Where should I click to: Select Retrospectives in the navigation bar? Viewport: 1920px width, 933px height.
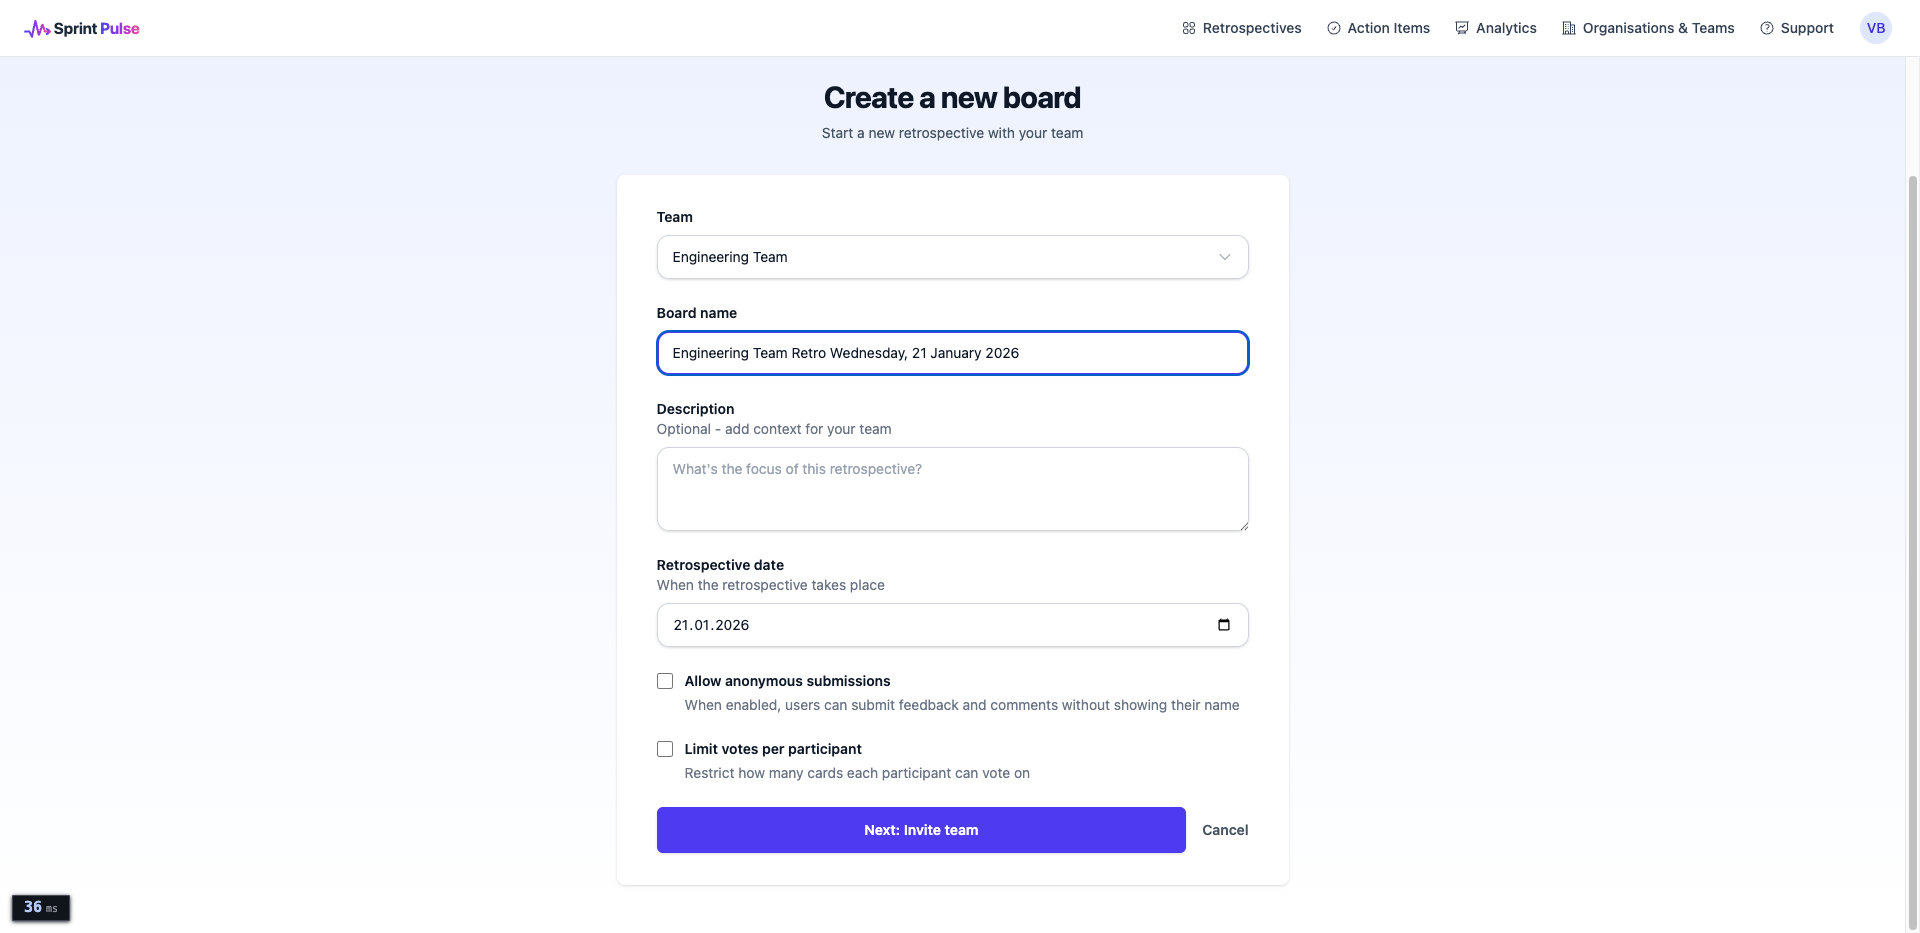1251,28
